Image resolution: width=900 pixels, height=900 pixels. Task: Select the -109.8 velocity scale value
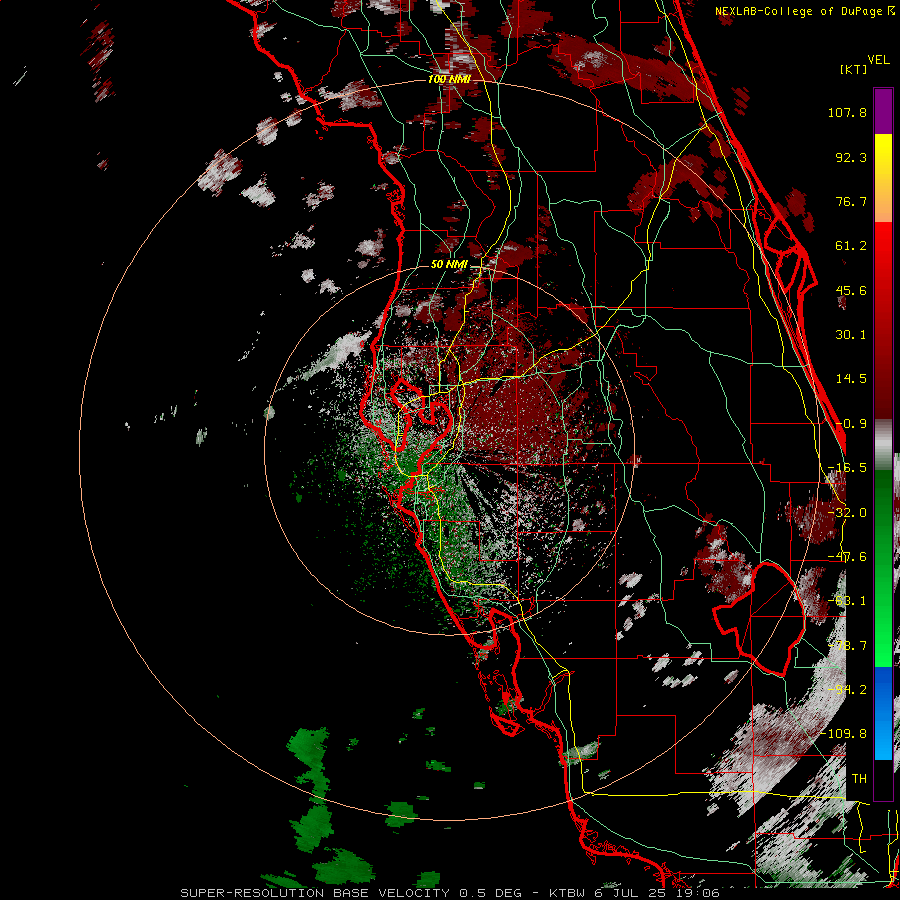(844, 734)
